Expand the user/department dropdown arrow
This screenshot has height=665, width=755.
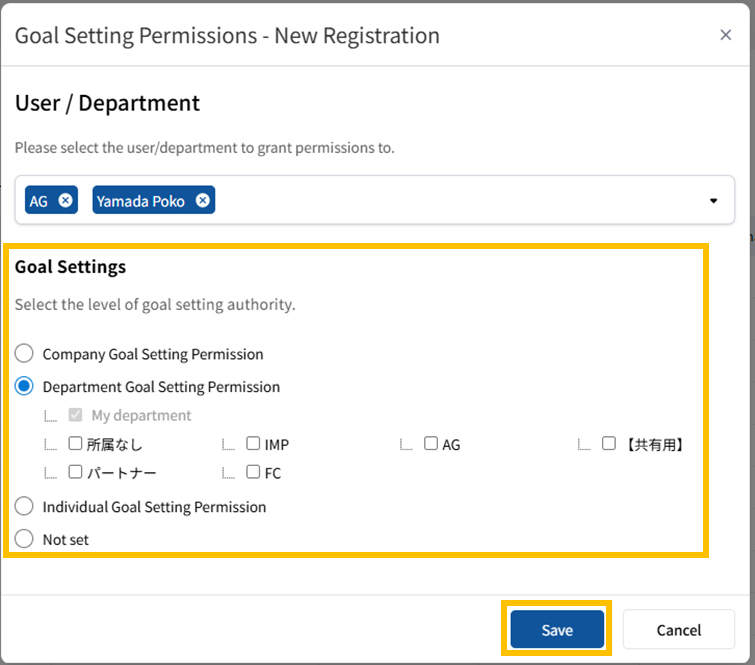coord(713,200)
